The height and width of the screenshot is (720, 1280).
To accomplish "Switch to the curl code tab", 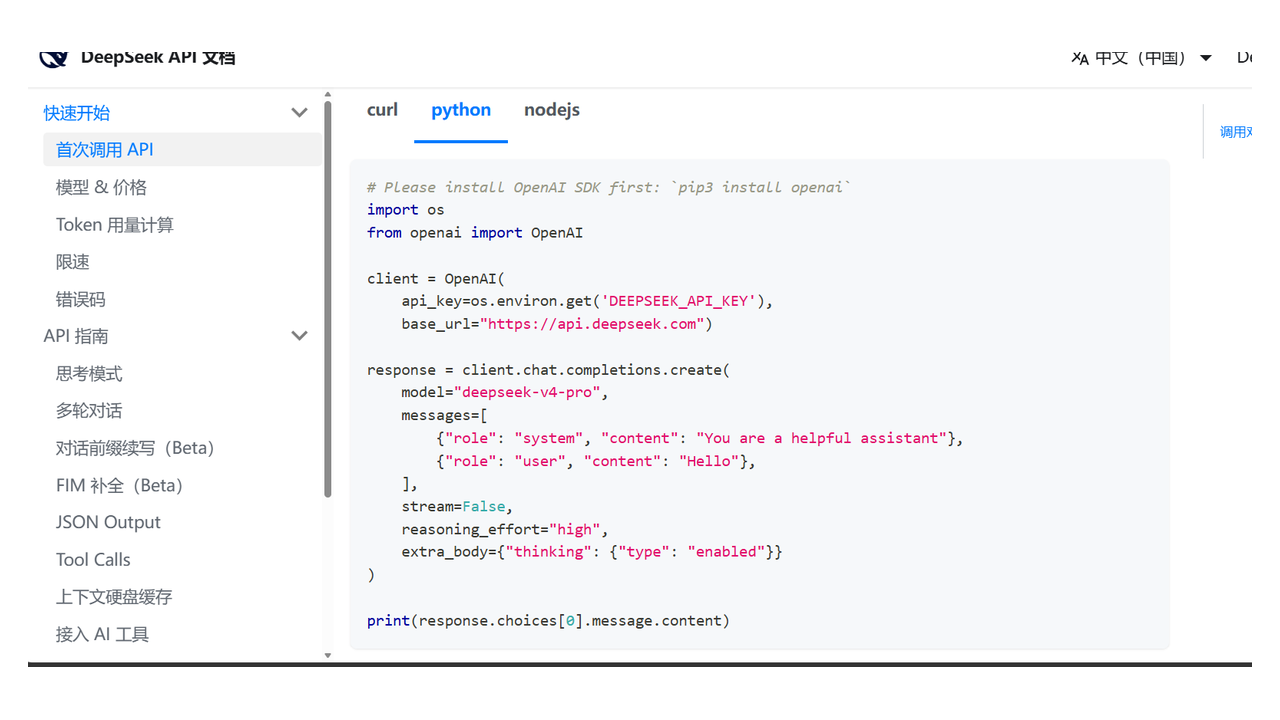I will tap(382, 110).
